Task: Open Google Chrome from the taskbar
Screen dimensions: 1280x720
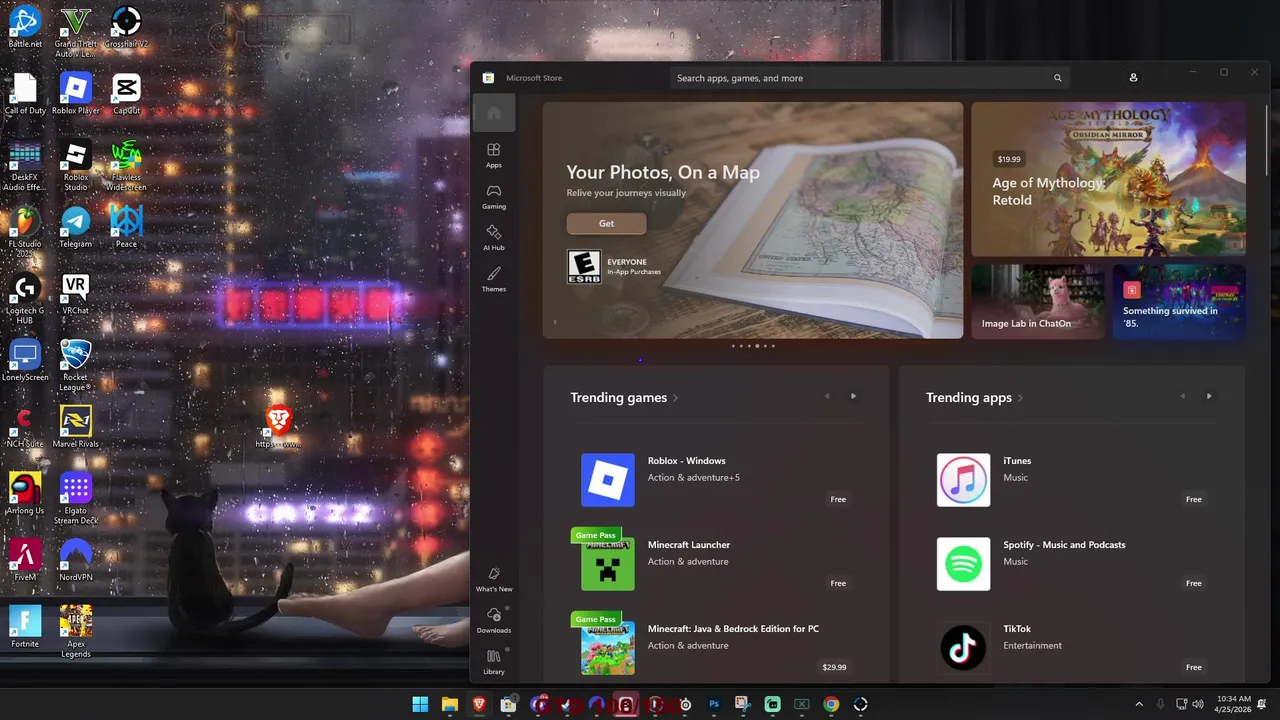Action: (831, 704)
